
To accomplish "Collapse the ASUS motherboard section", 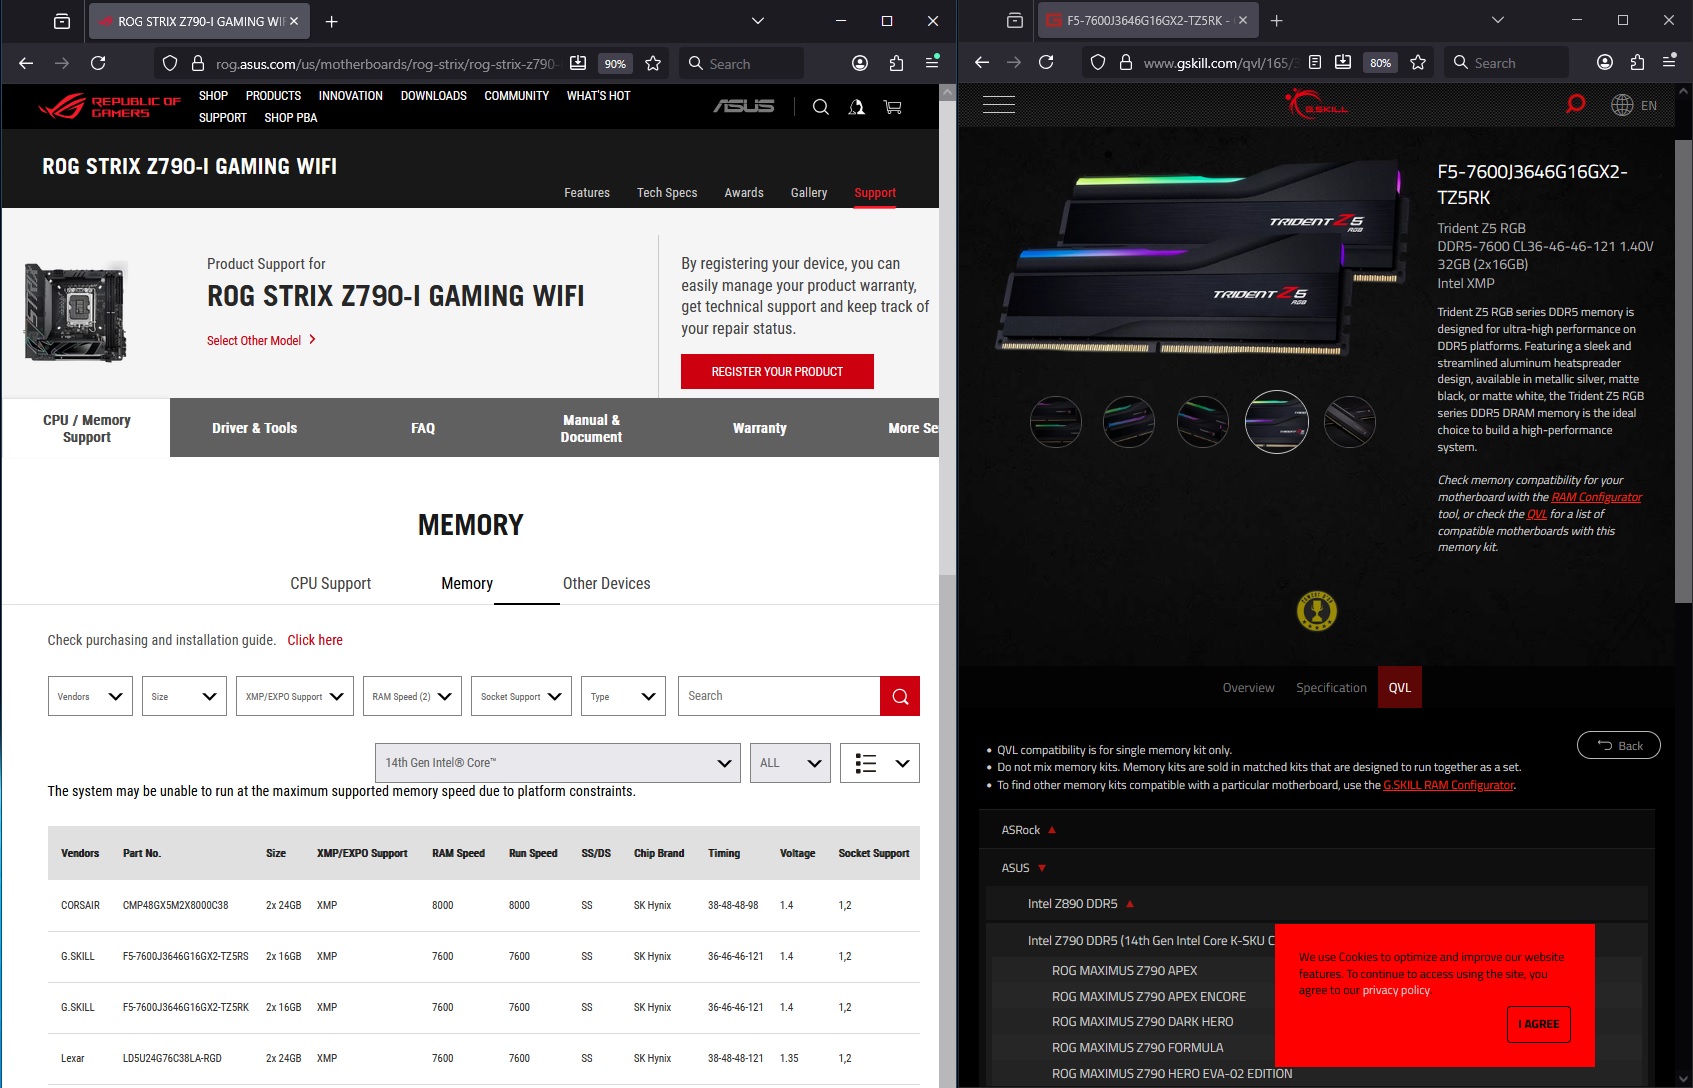I will 1024,868.
